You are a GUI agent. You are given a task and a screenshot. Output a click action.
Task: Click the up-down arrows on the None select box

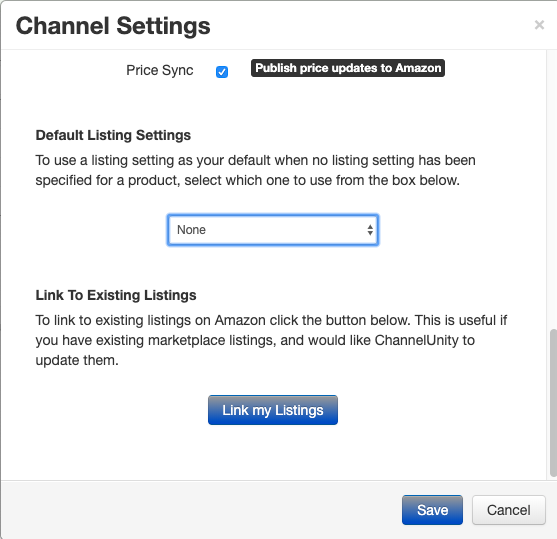tap(370, 230)
